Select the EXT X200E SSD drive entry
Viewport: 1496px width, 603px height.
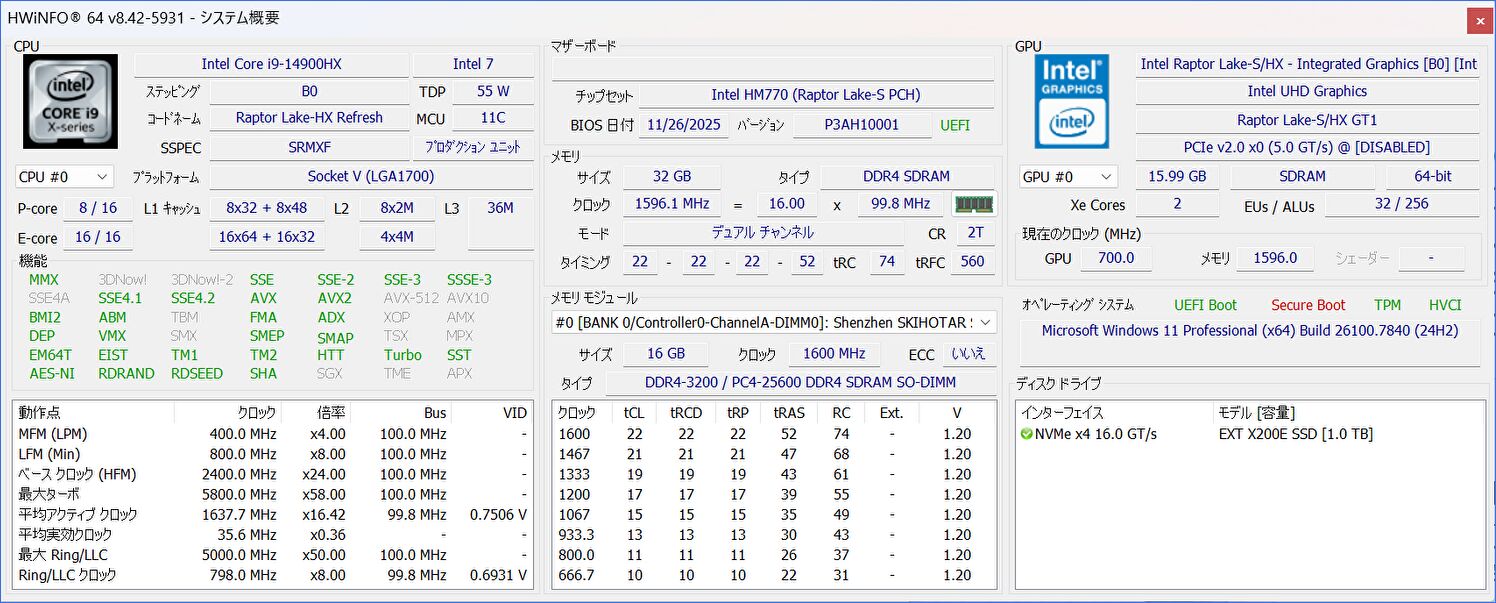1295,434
